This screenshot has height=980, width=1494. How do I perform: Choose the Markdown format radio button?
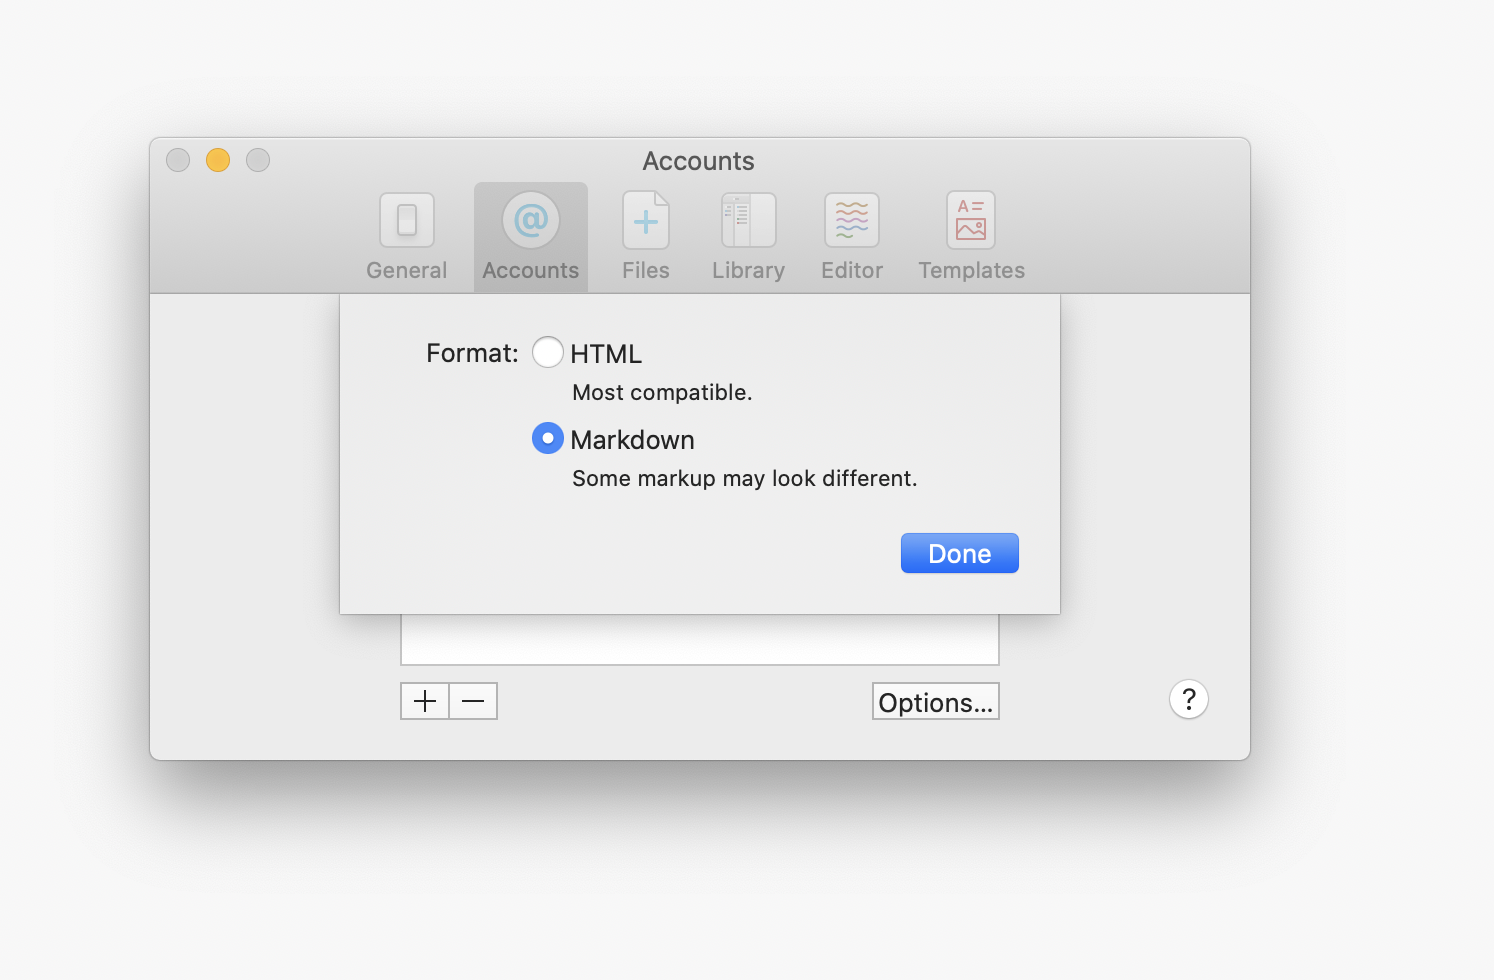[548, 438]
